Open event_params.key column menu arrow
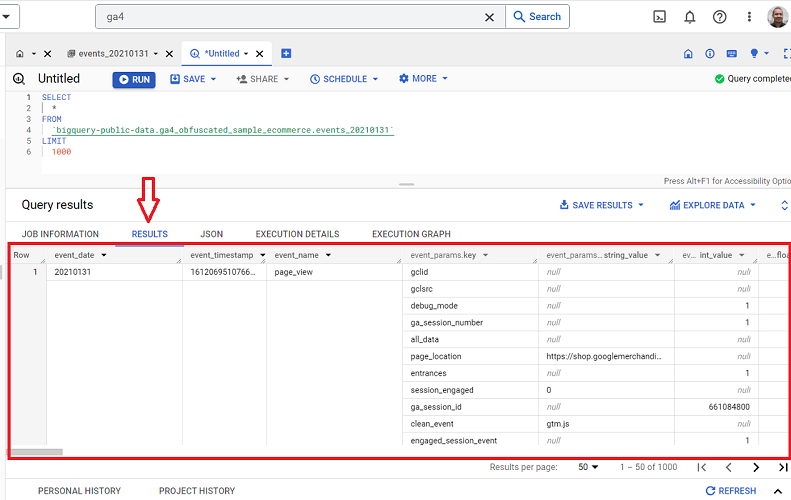Image resolution: width=791 pixels, height=500 pixels. (485, 255)
